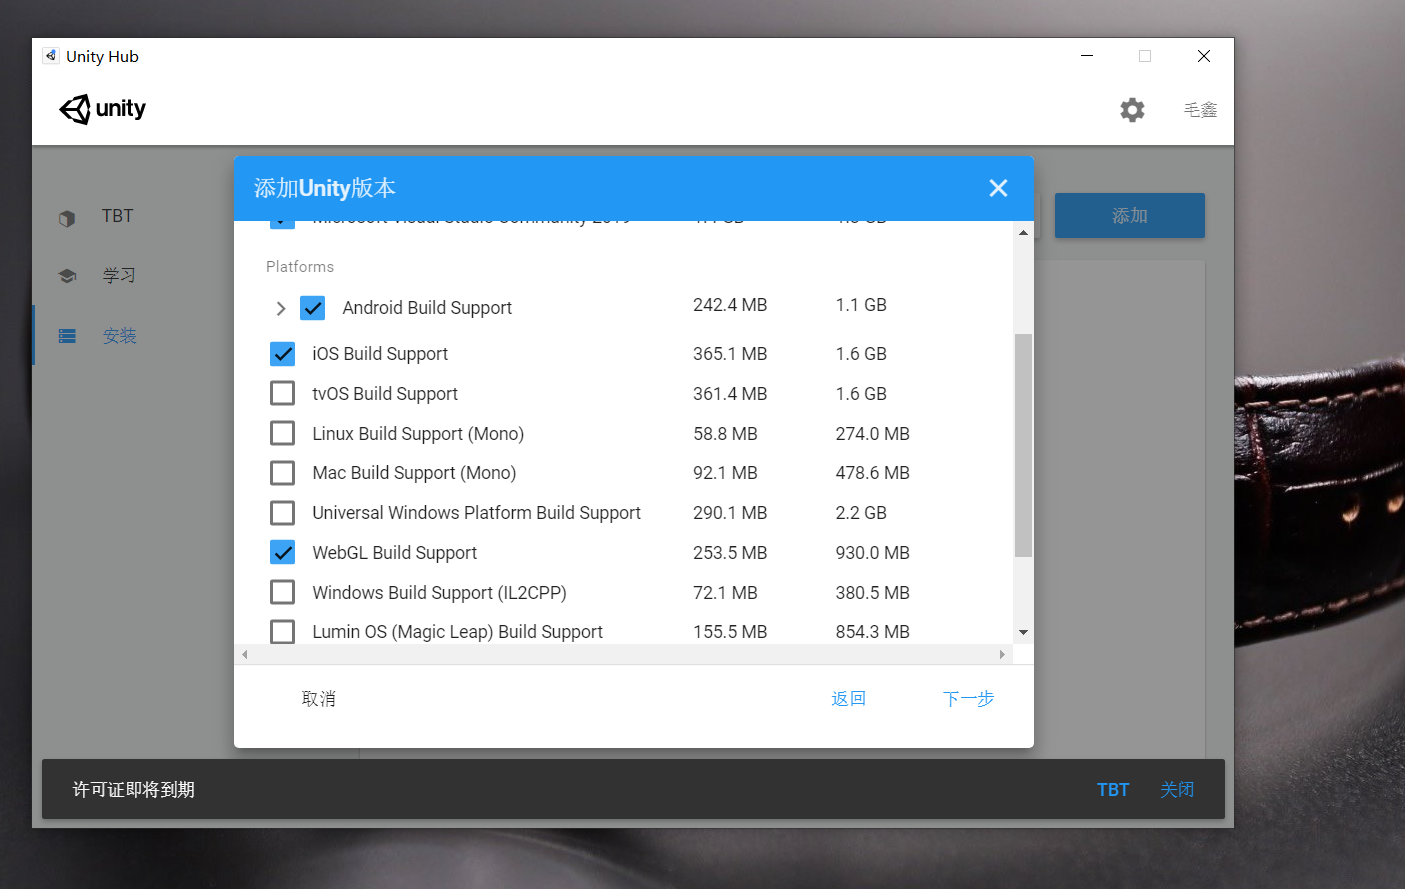Open settings with the gear icon
The height and width of the screenshot is (889, 1405).
(x=1132, y=110)
